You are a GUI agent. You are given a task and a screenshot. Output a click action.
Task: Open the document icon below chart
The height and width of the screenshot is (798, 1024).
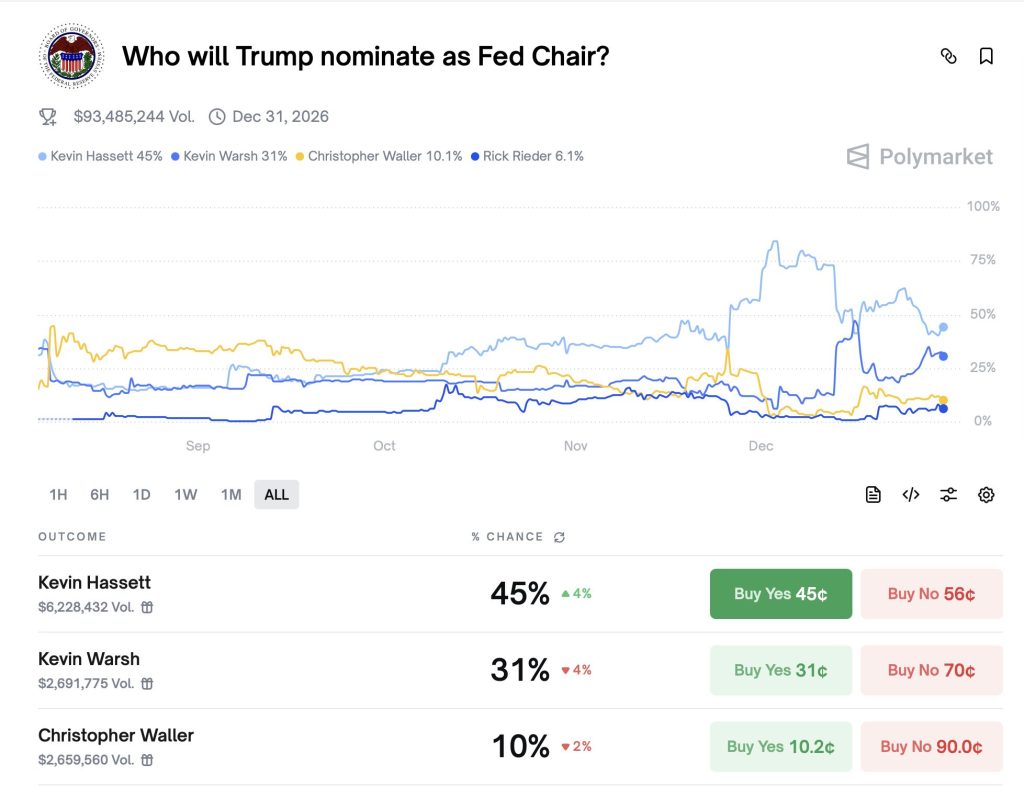873,494
